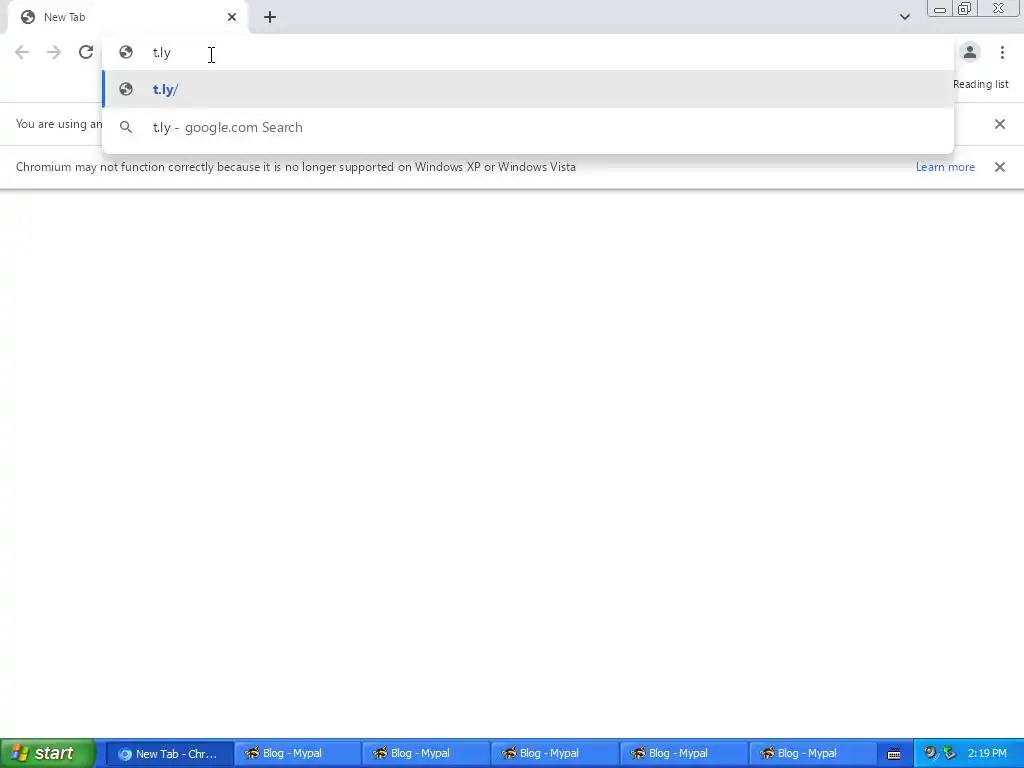Open the Reading list
This screenshot has width=1024, height=768.
pos(980,84)
